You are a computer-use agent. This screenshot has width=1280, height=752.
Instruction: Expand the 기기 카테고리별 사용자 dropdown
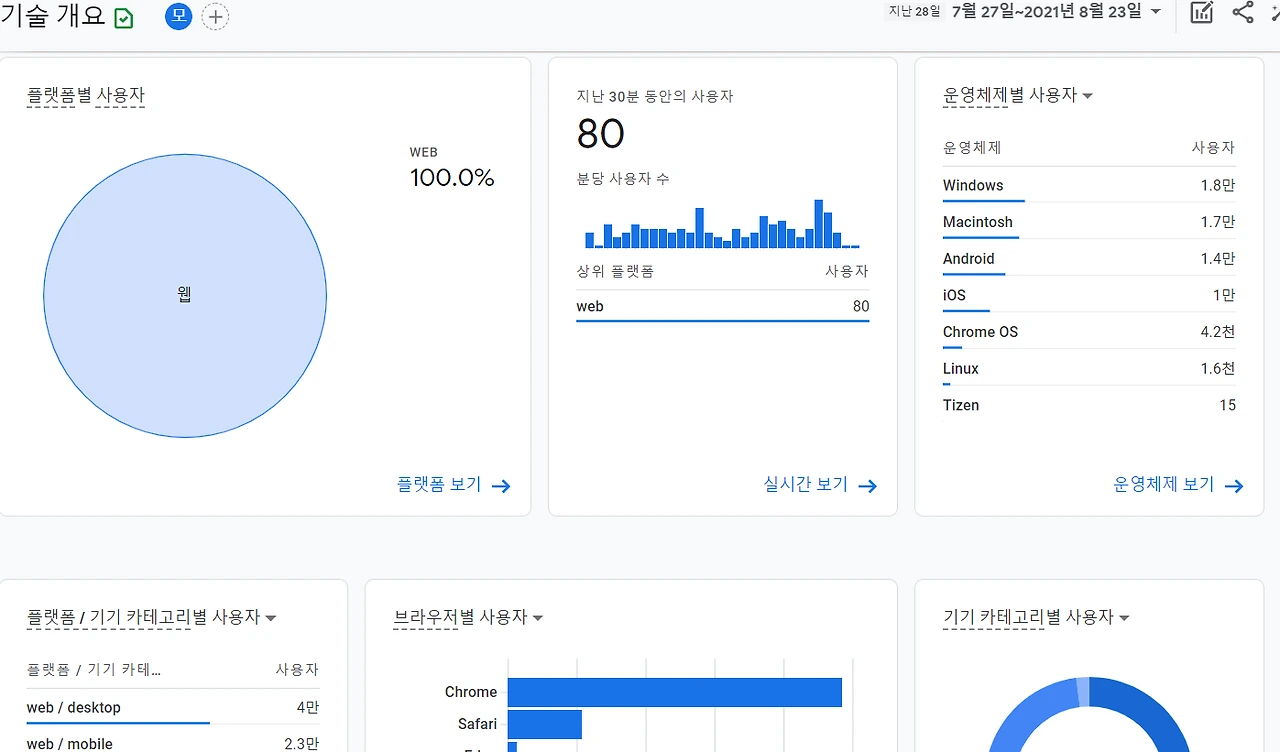[1124, 618]
